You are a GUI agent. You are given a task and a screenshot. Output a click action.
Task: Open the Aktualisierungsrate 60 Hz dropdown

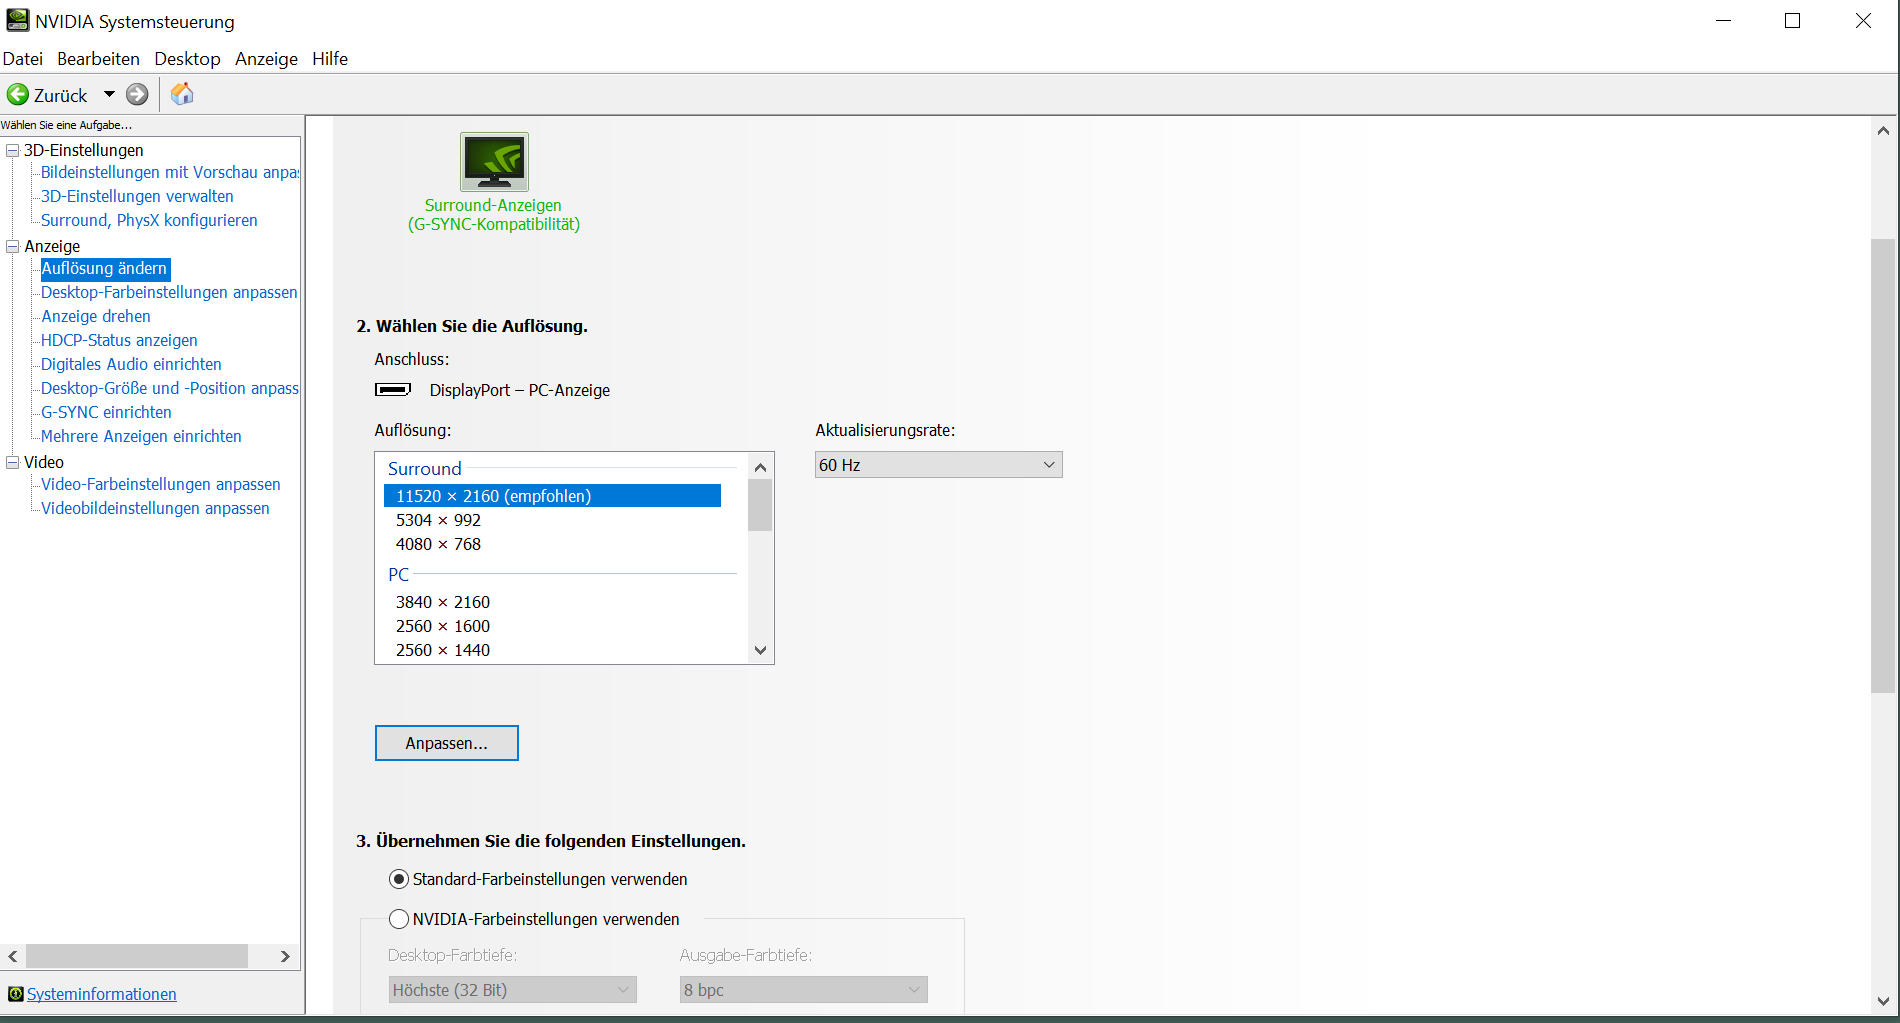pos(938,465)
